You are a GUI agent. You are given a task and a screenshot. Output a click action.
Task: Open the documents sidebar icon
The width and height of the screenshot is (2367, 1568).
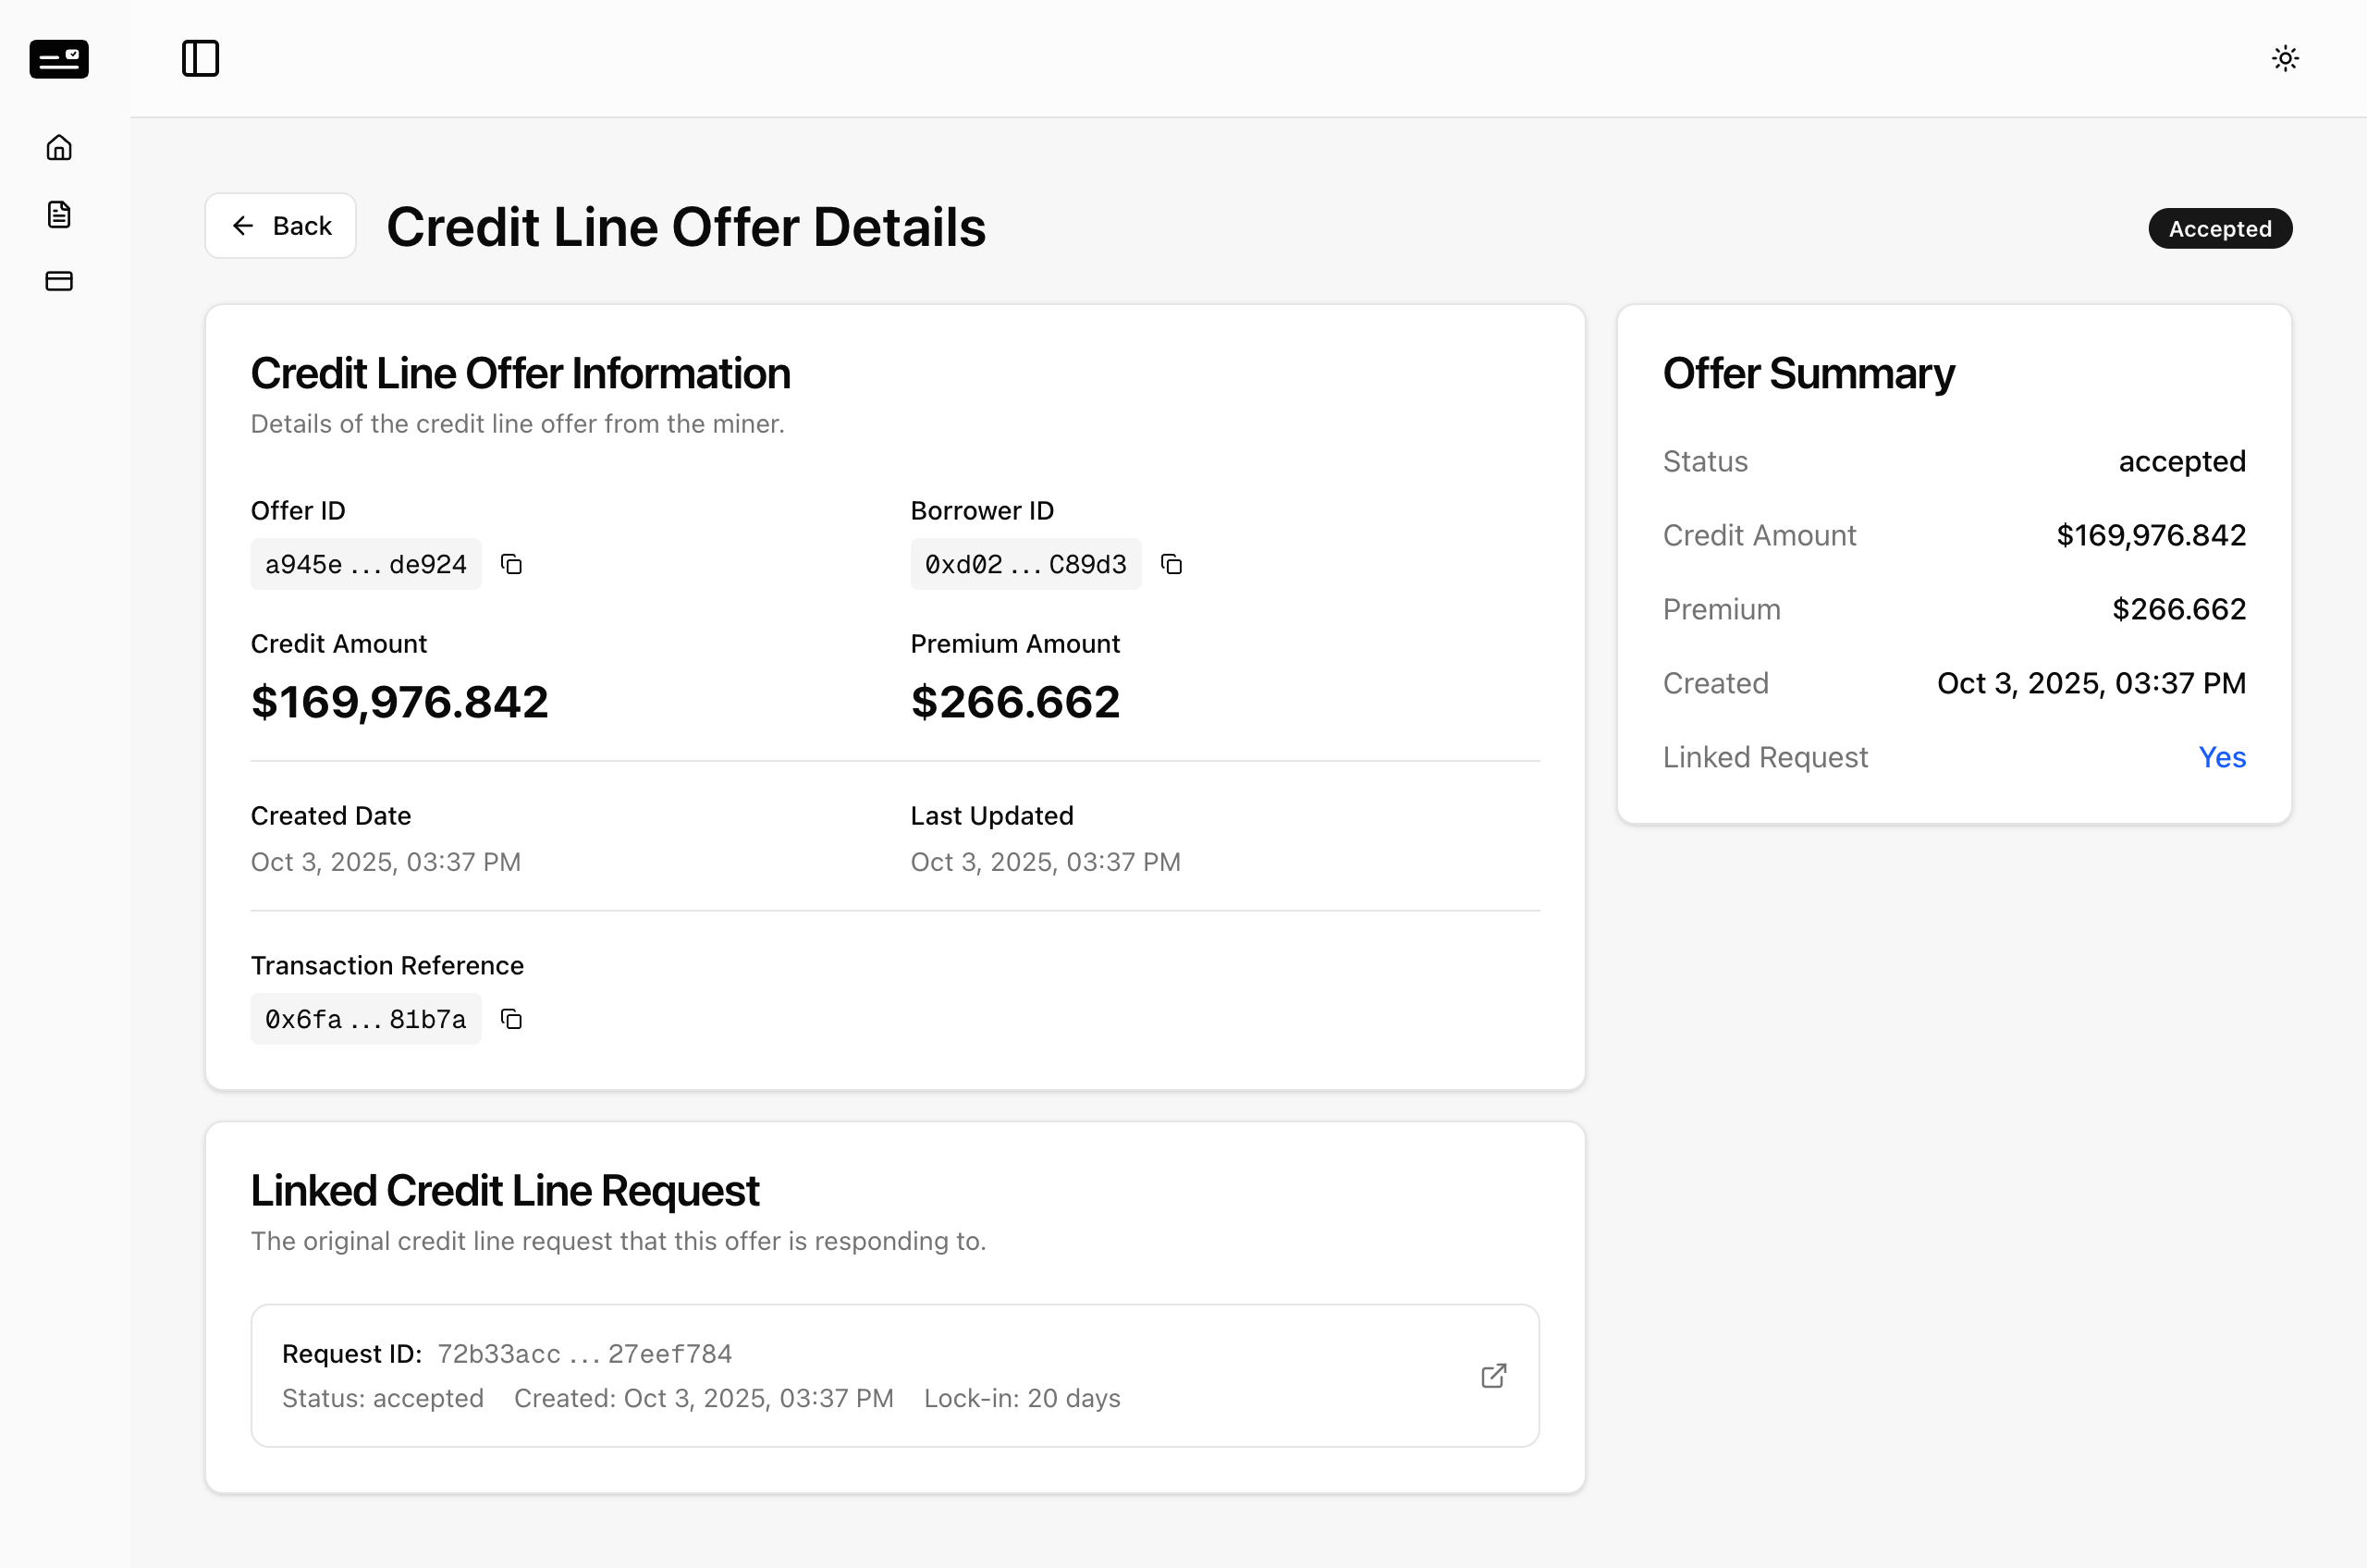tap(59, 214)
